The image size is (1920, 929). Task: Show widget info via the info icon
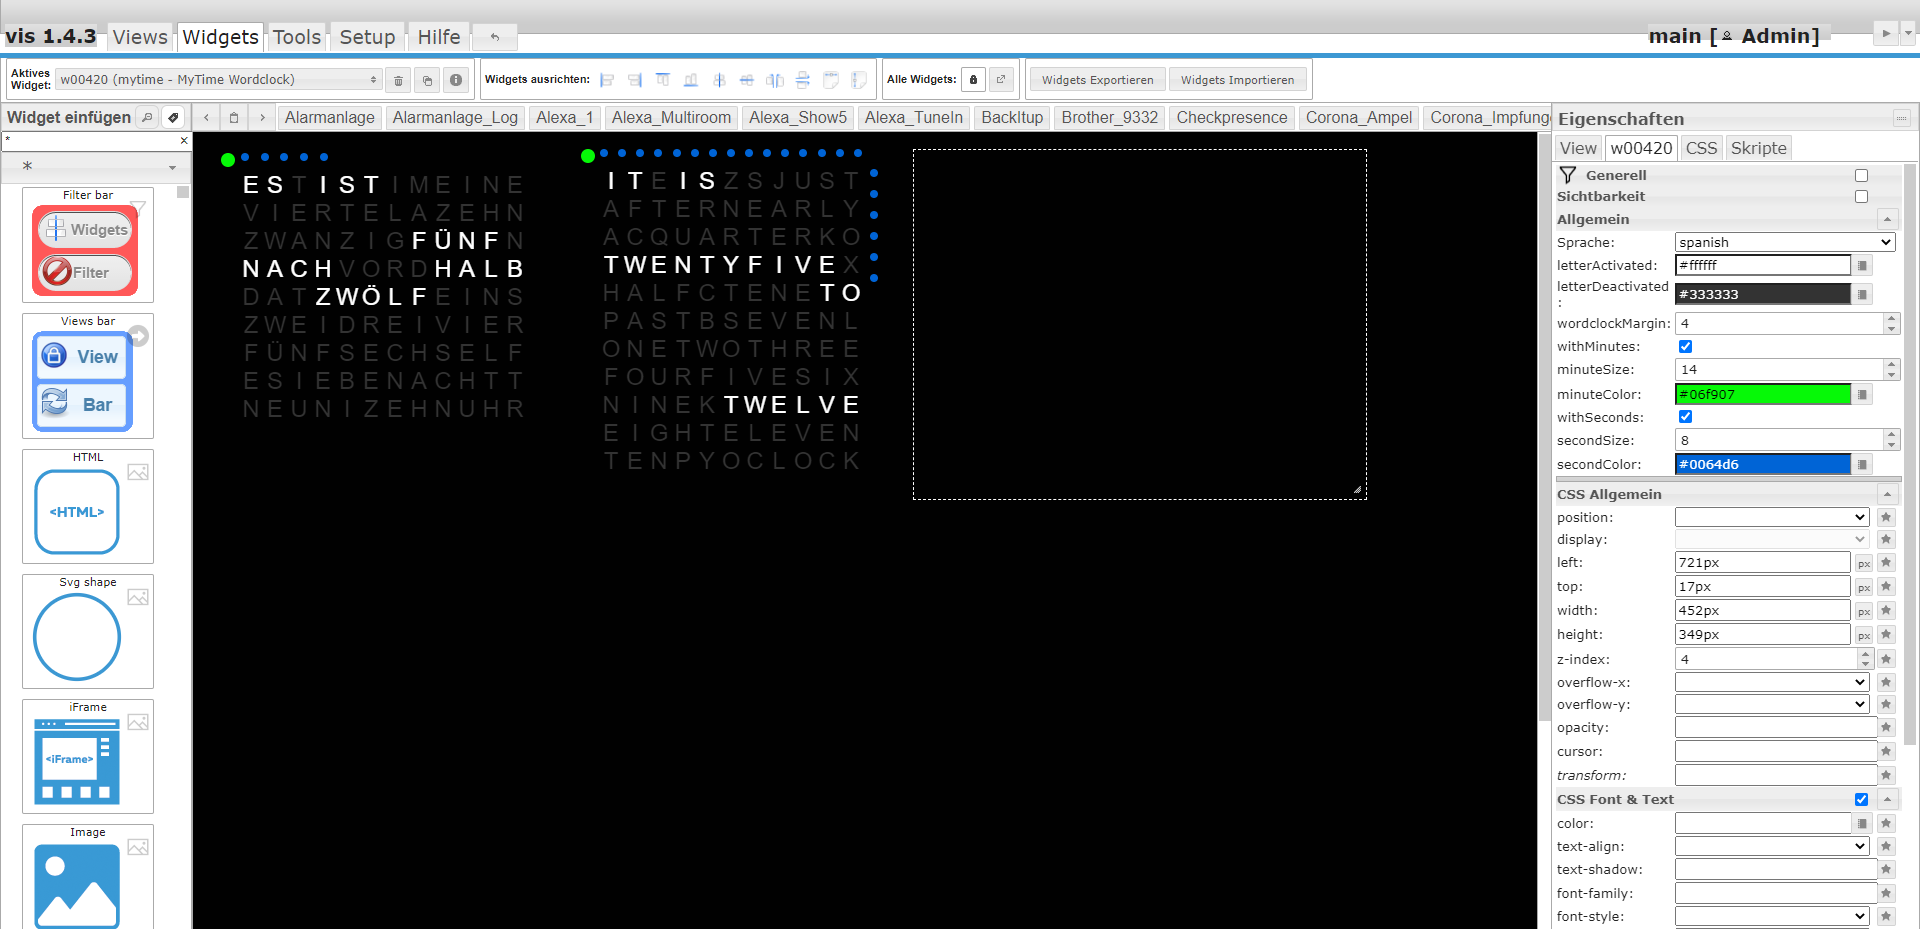coord(456,80)
